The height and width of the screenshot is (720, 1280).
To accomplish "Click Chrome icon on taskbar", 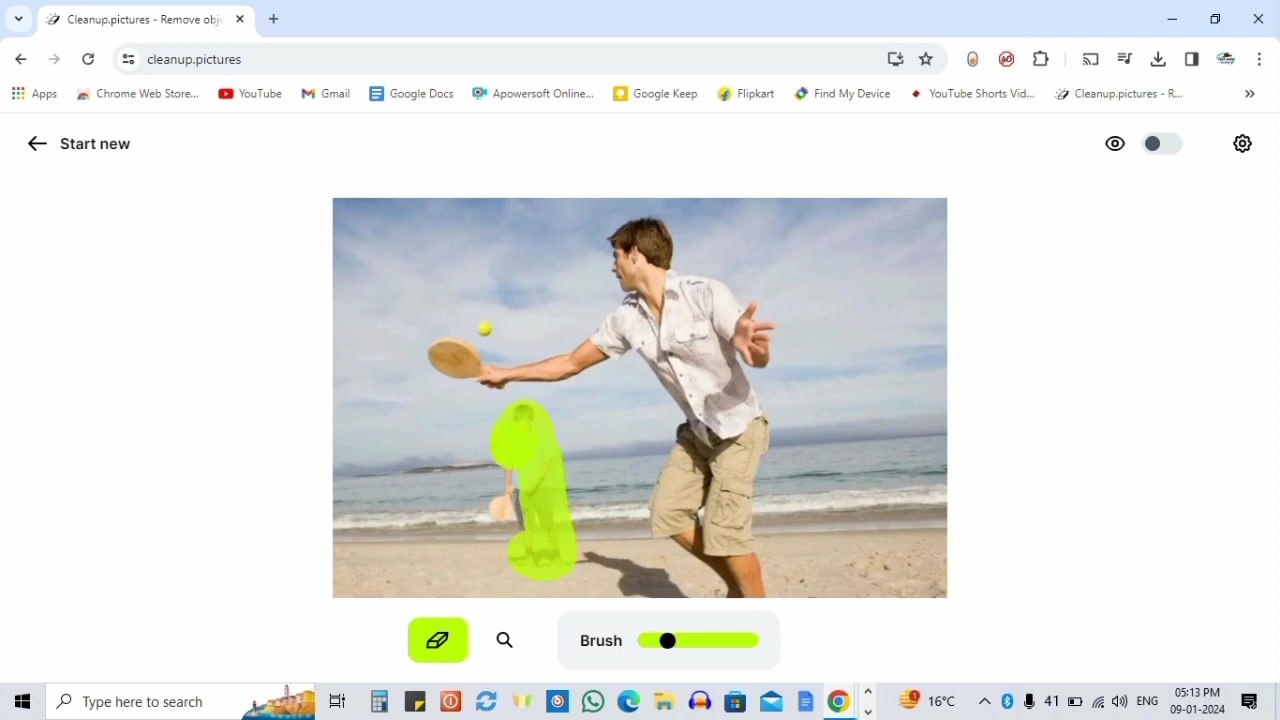I will pyautogui.click(x=839, y=701).
